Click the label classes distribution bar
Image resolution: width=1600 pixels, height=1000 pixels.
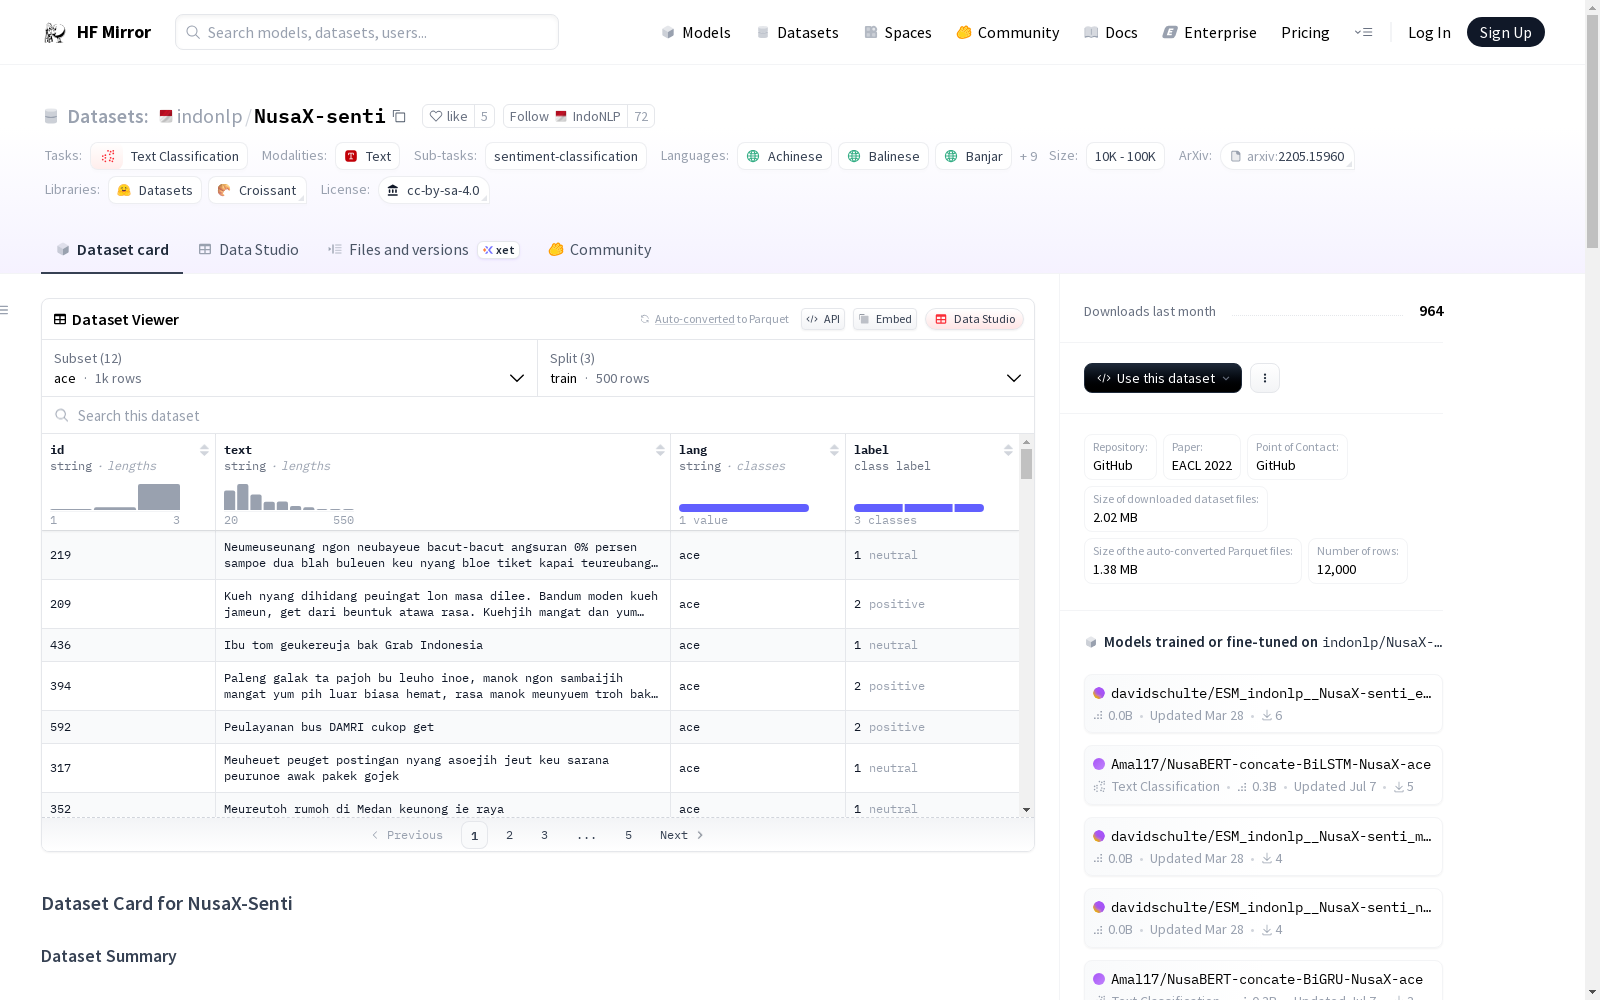click(x=919, y=508)
